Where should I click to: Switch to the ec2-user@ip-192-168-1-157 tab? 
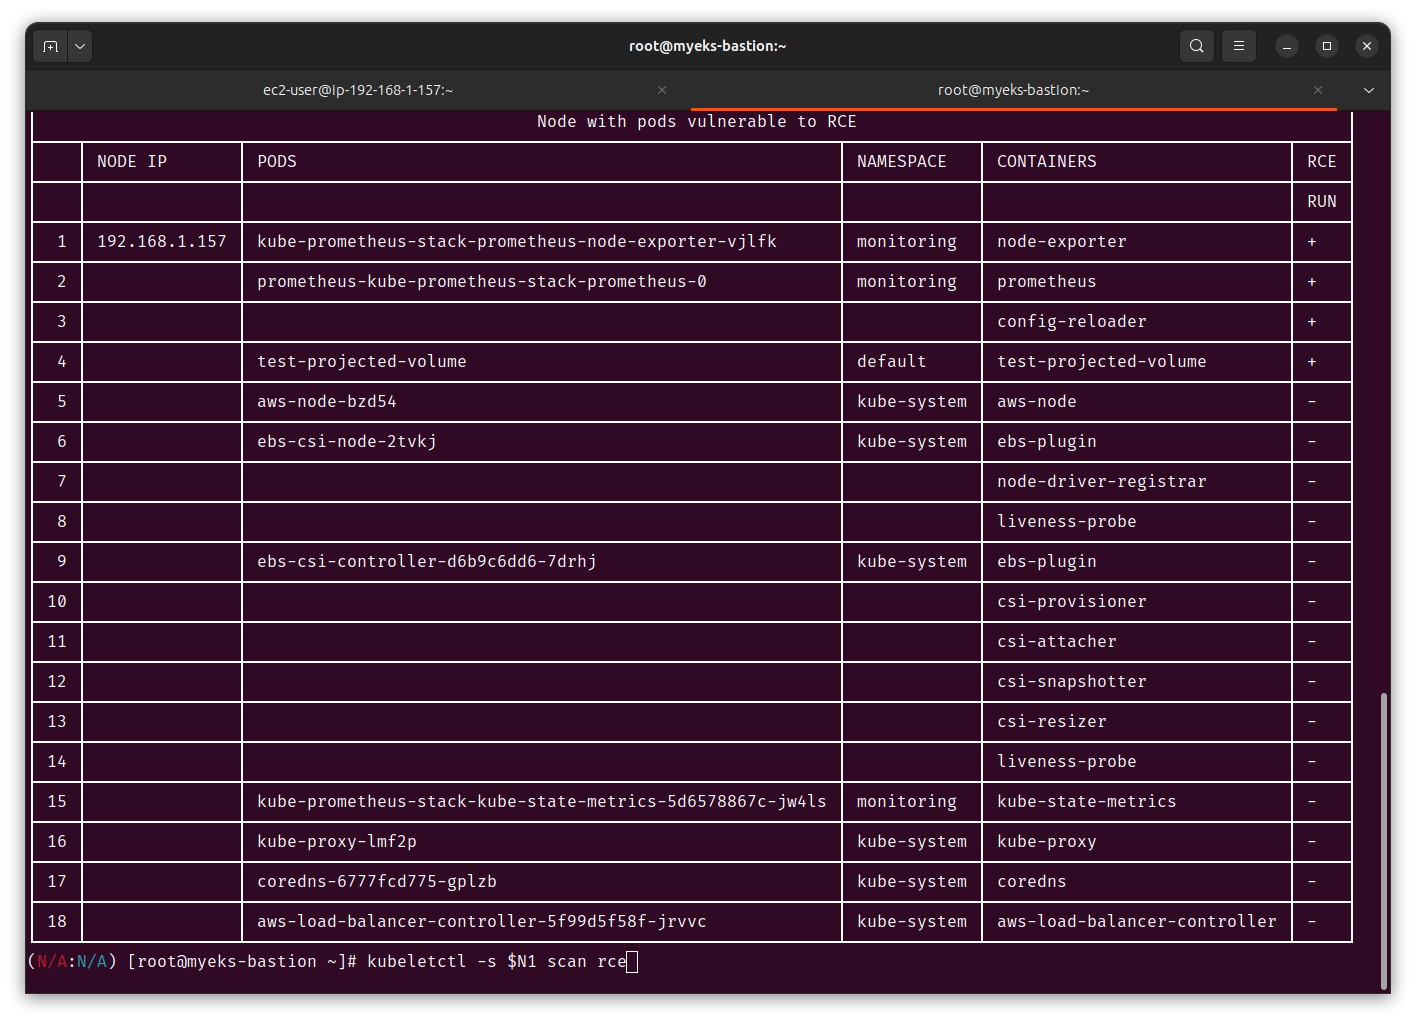(358, 90)
